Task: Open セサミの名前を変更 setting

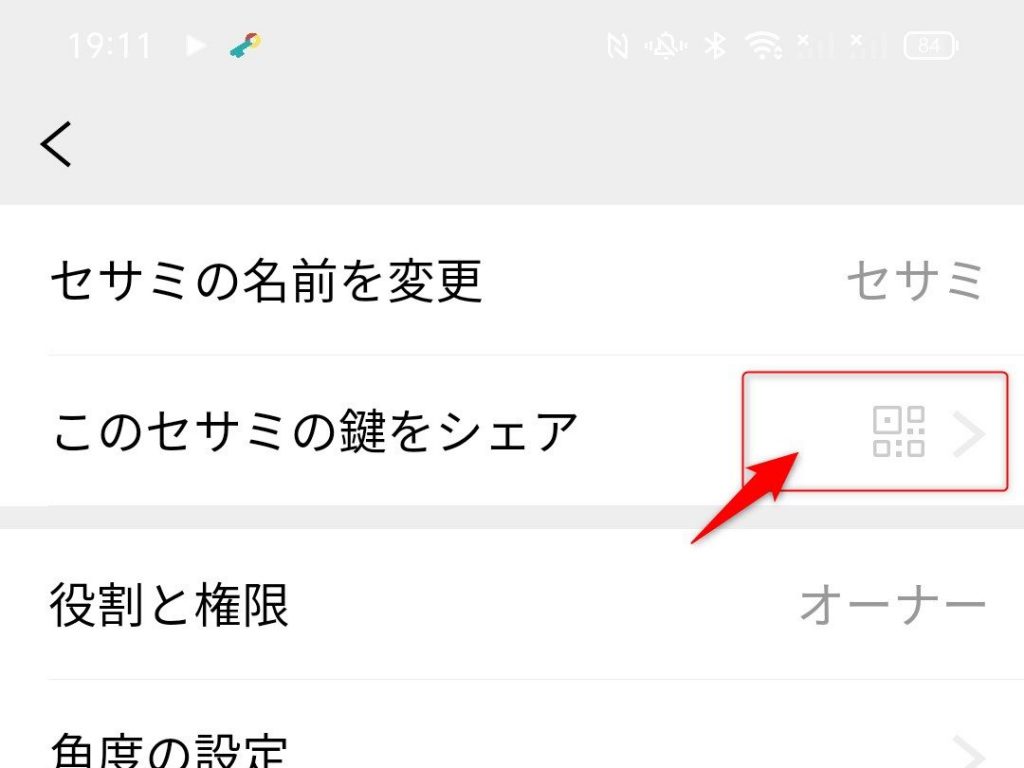Action: pyautogui.click(x=512, y=280)
